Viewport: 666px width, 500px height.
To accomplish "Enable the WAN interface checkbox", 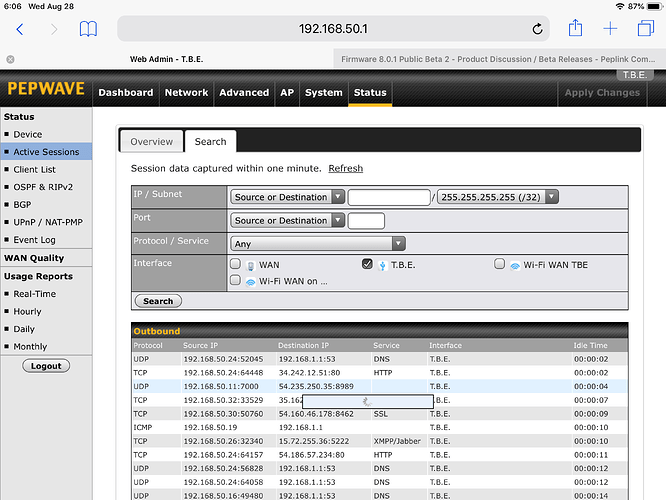I will (x=236, y=264).
